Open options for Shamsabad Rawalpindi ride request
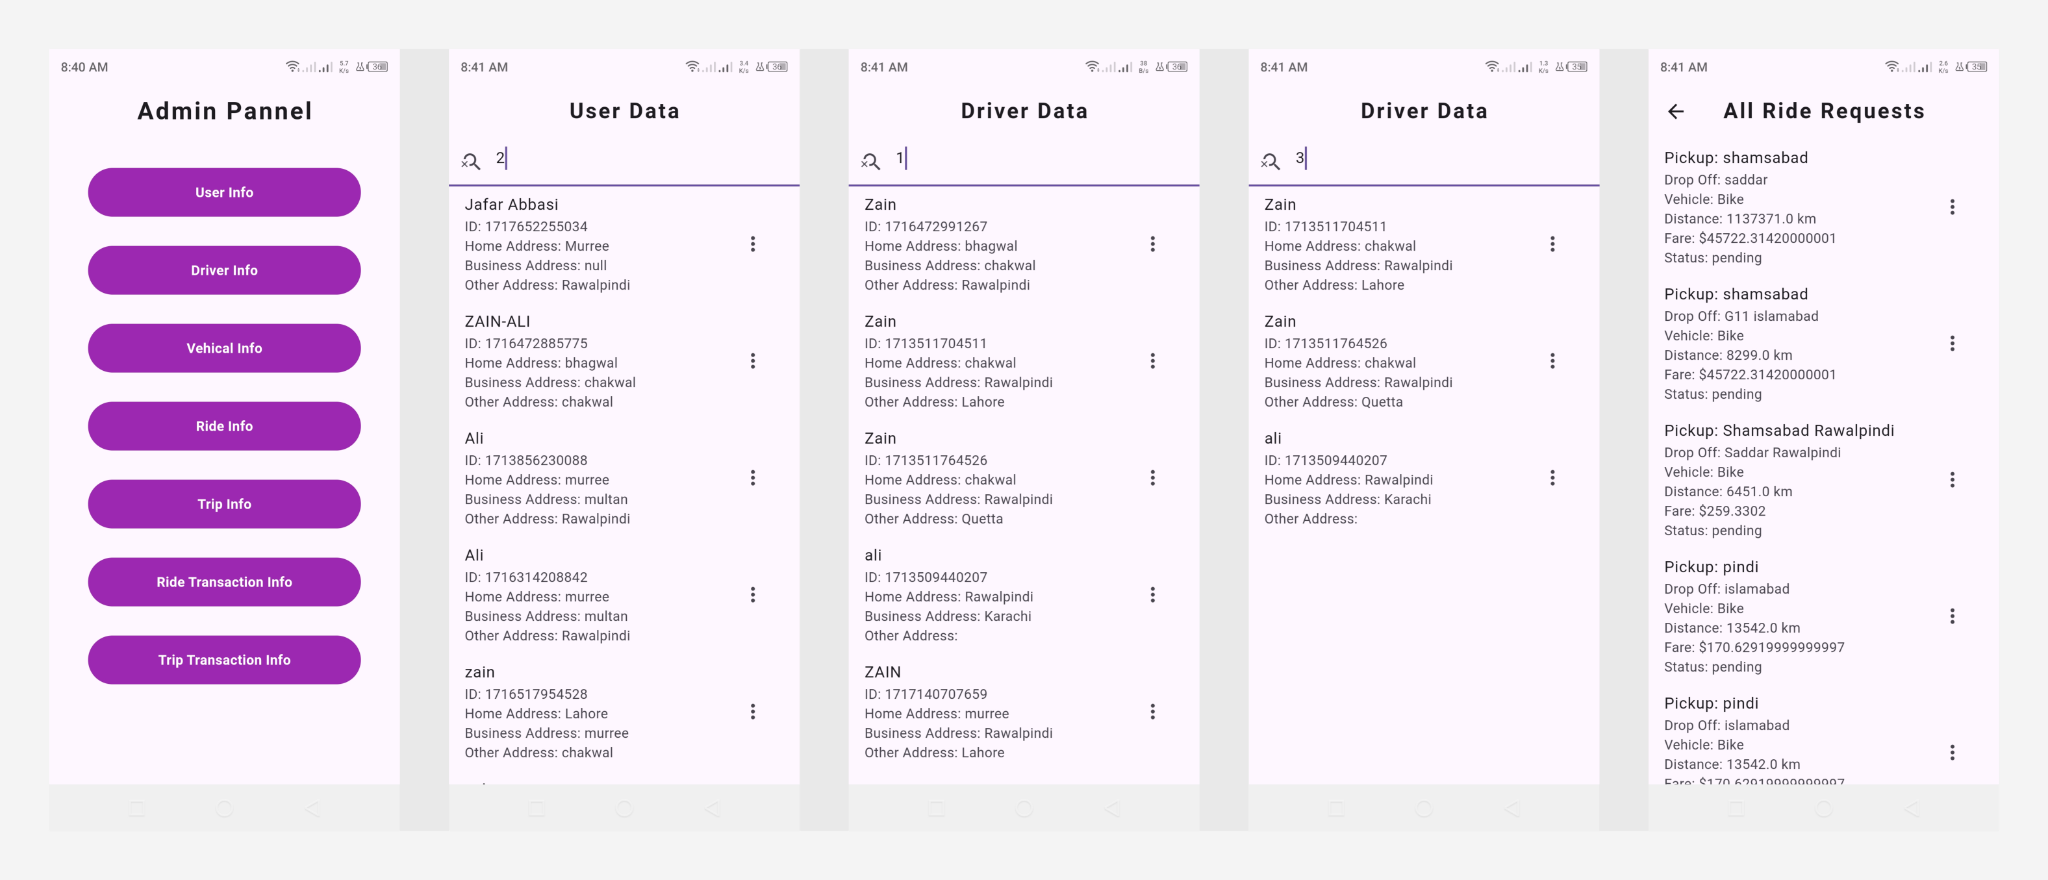Image resolution: width=2048 pixels, height=880 pixels. click(x=1952, y=480)
